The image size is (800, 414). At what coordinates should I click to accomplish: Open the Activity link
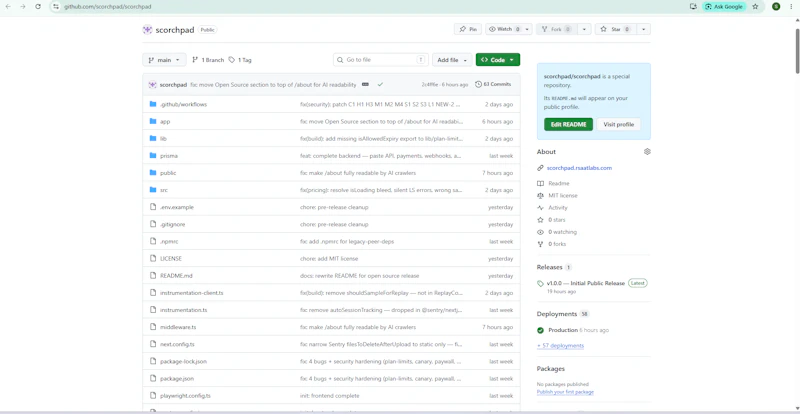[558, 208]
